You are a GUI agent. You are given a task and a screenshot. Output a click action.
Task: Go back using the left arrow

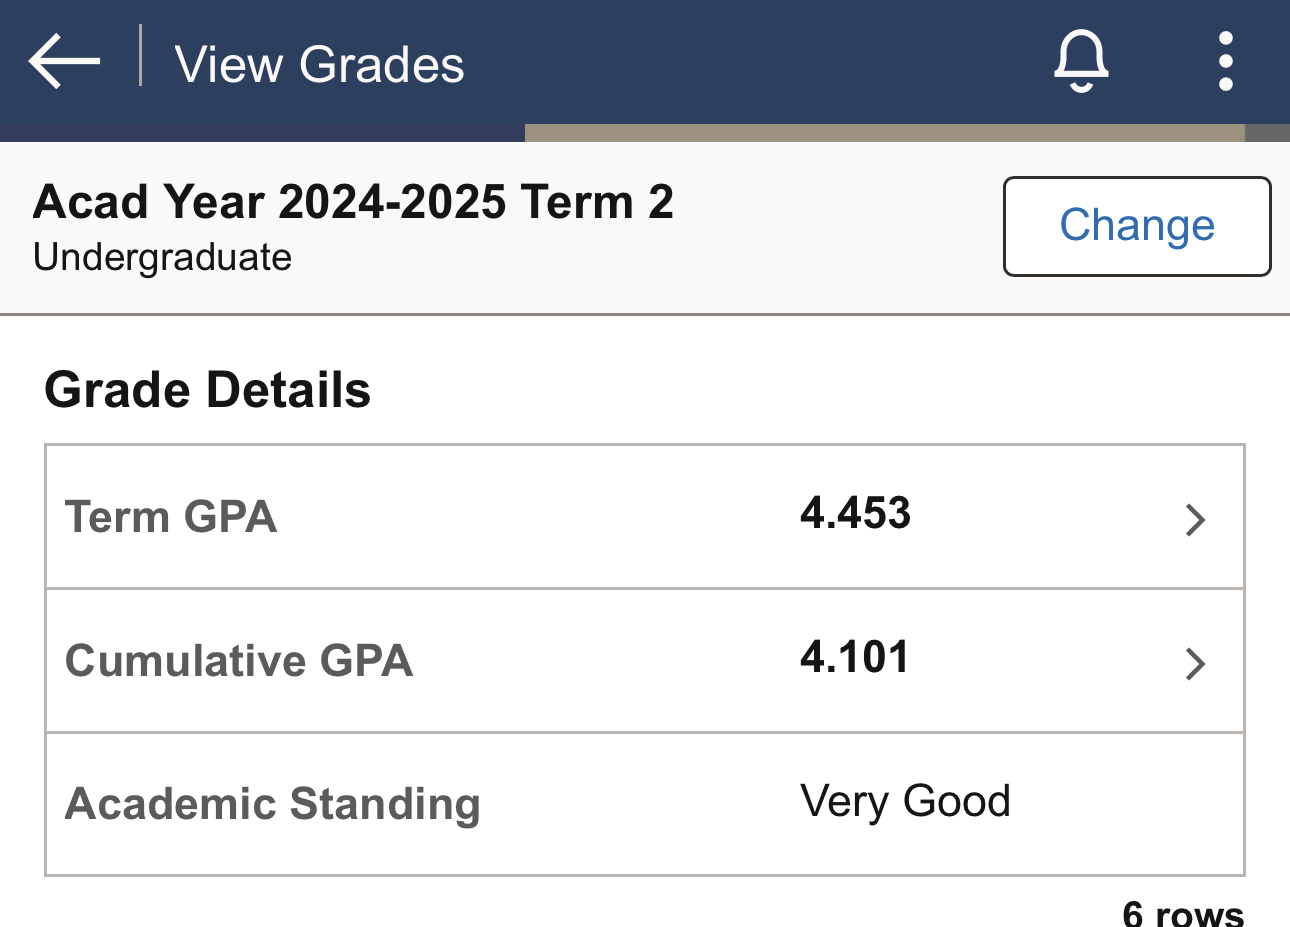64,62
